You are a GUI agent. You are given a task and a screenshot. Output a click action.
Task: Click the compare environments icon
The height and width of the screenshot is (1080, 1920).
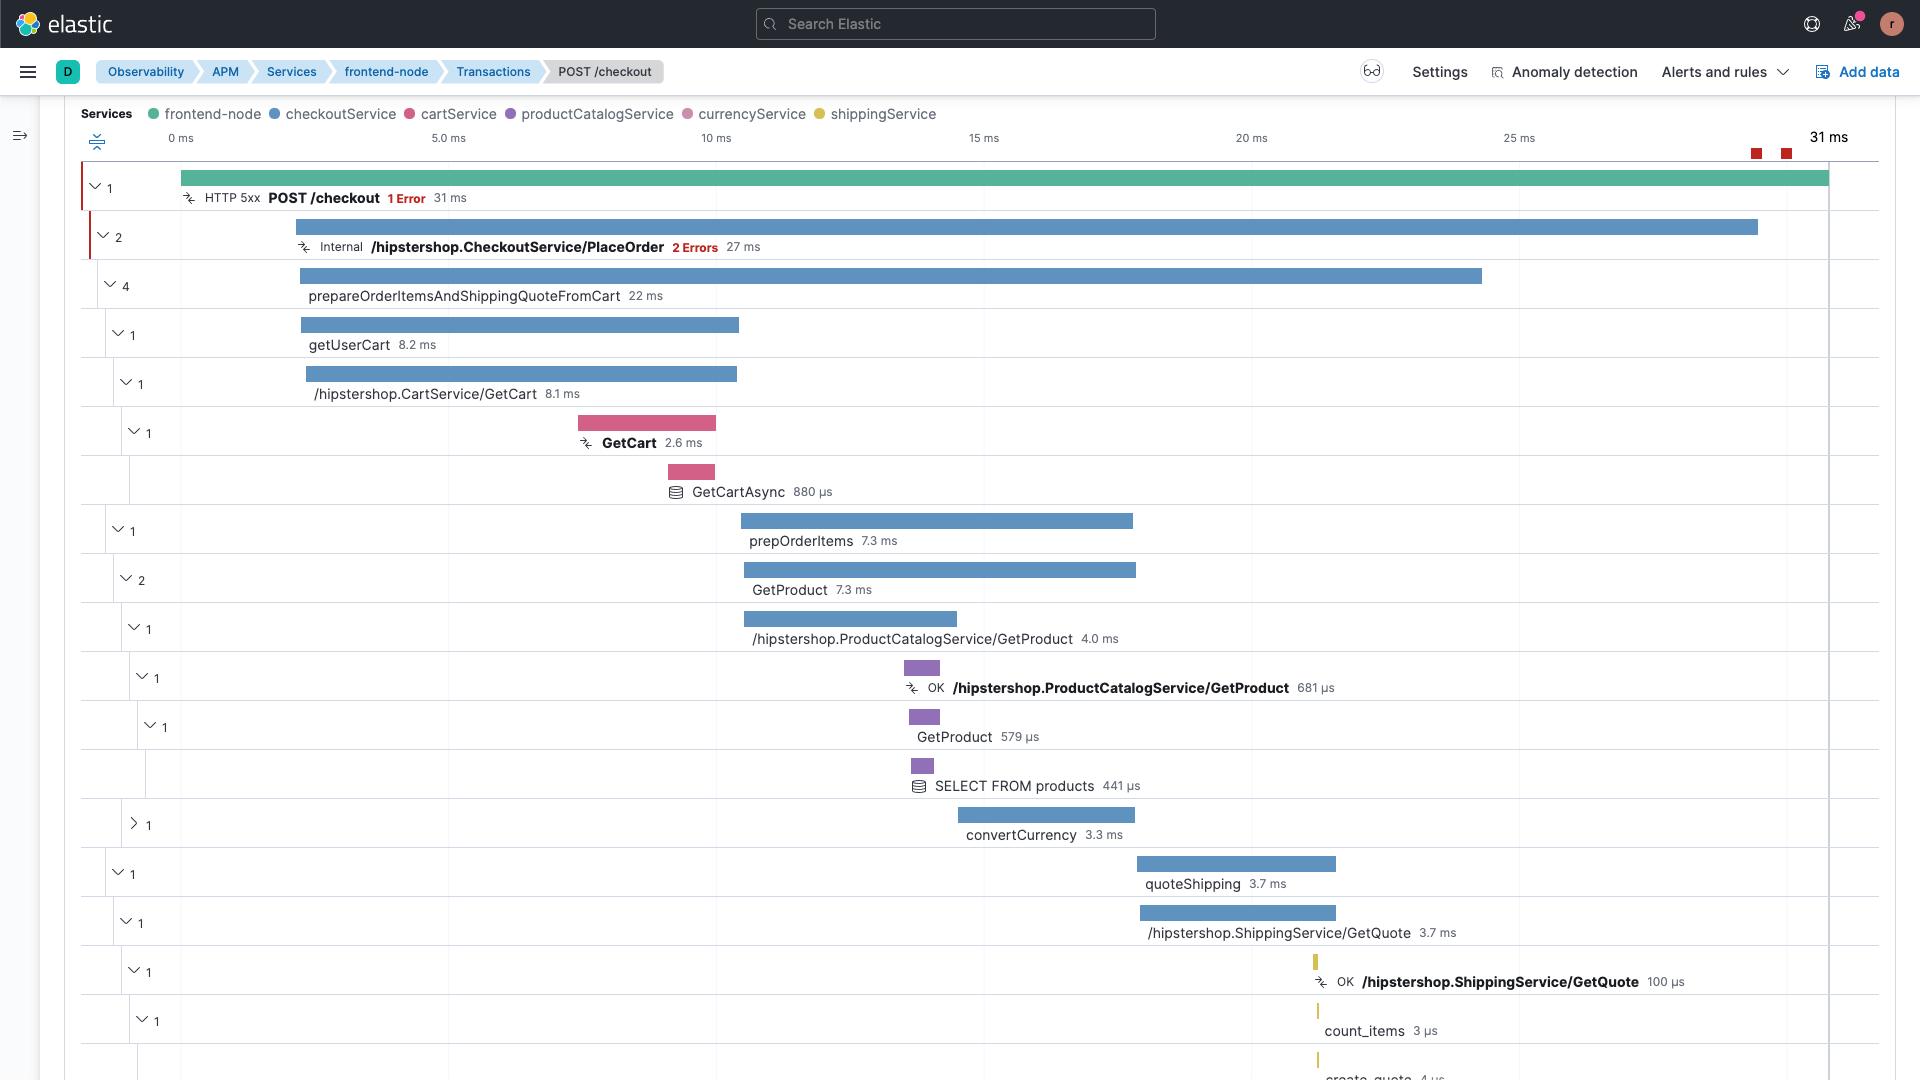point(1370,71)
